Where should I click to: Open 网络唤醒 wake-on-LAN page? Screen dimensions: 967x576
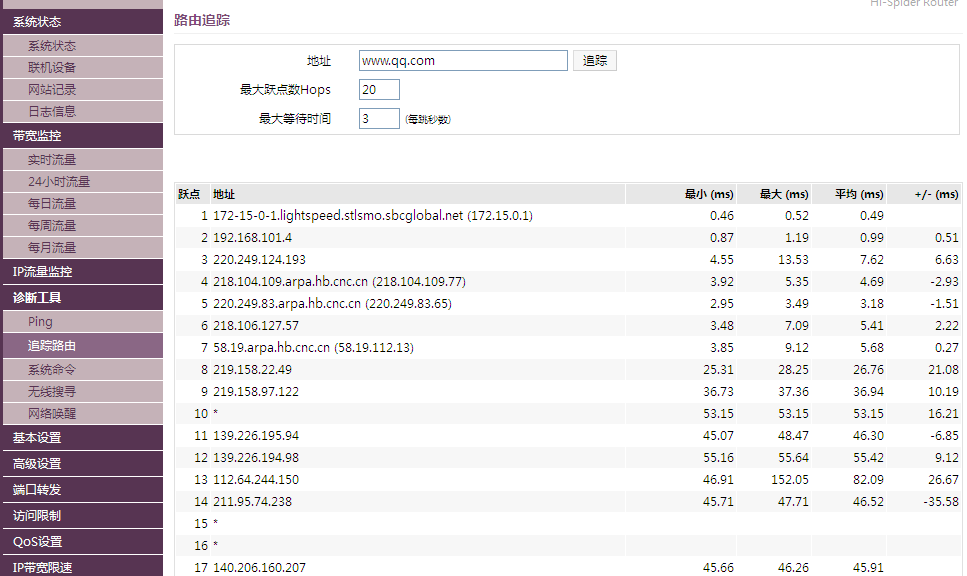(52, 414)
